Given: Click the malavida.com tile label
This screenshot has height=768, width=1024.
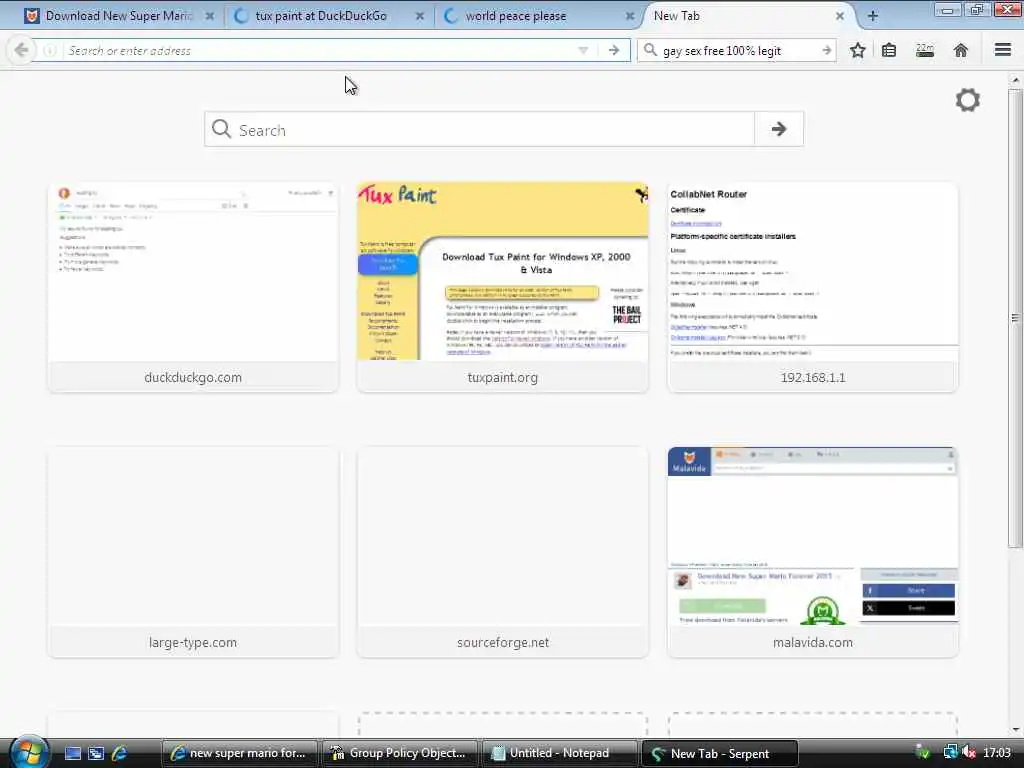Looking at the screenshot, I should [x=813, y=643].
